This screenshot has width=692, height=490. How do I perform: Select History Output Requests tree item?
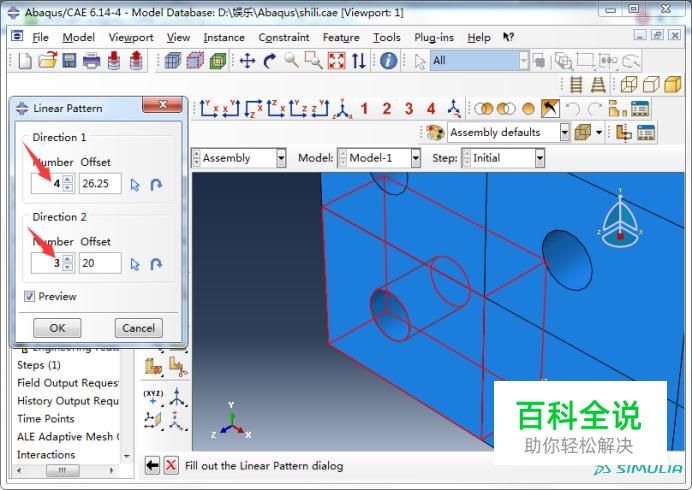(x=68, y=401)
